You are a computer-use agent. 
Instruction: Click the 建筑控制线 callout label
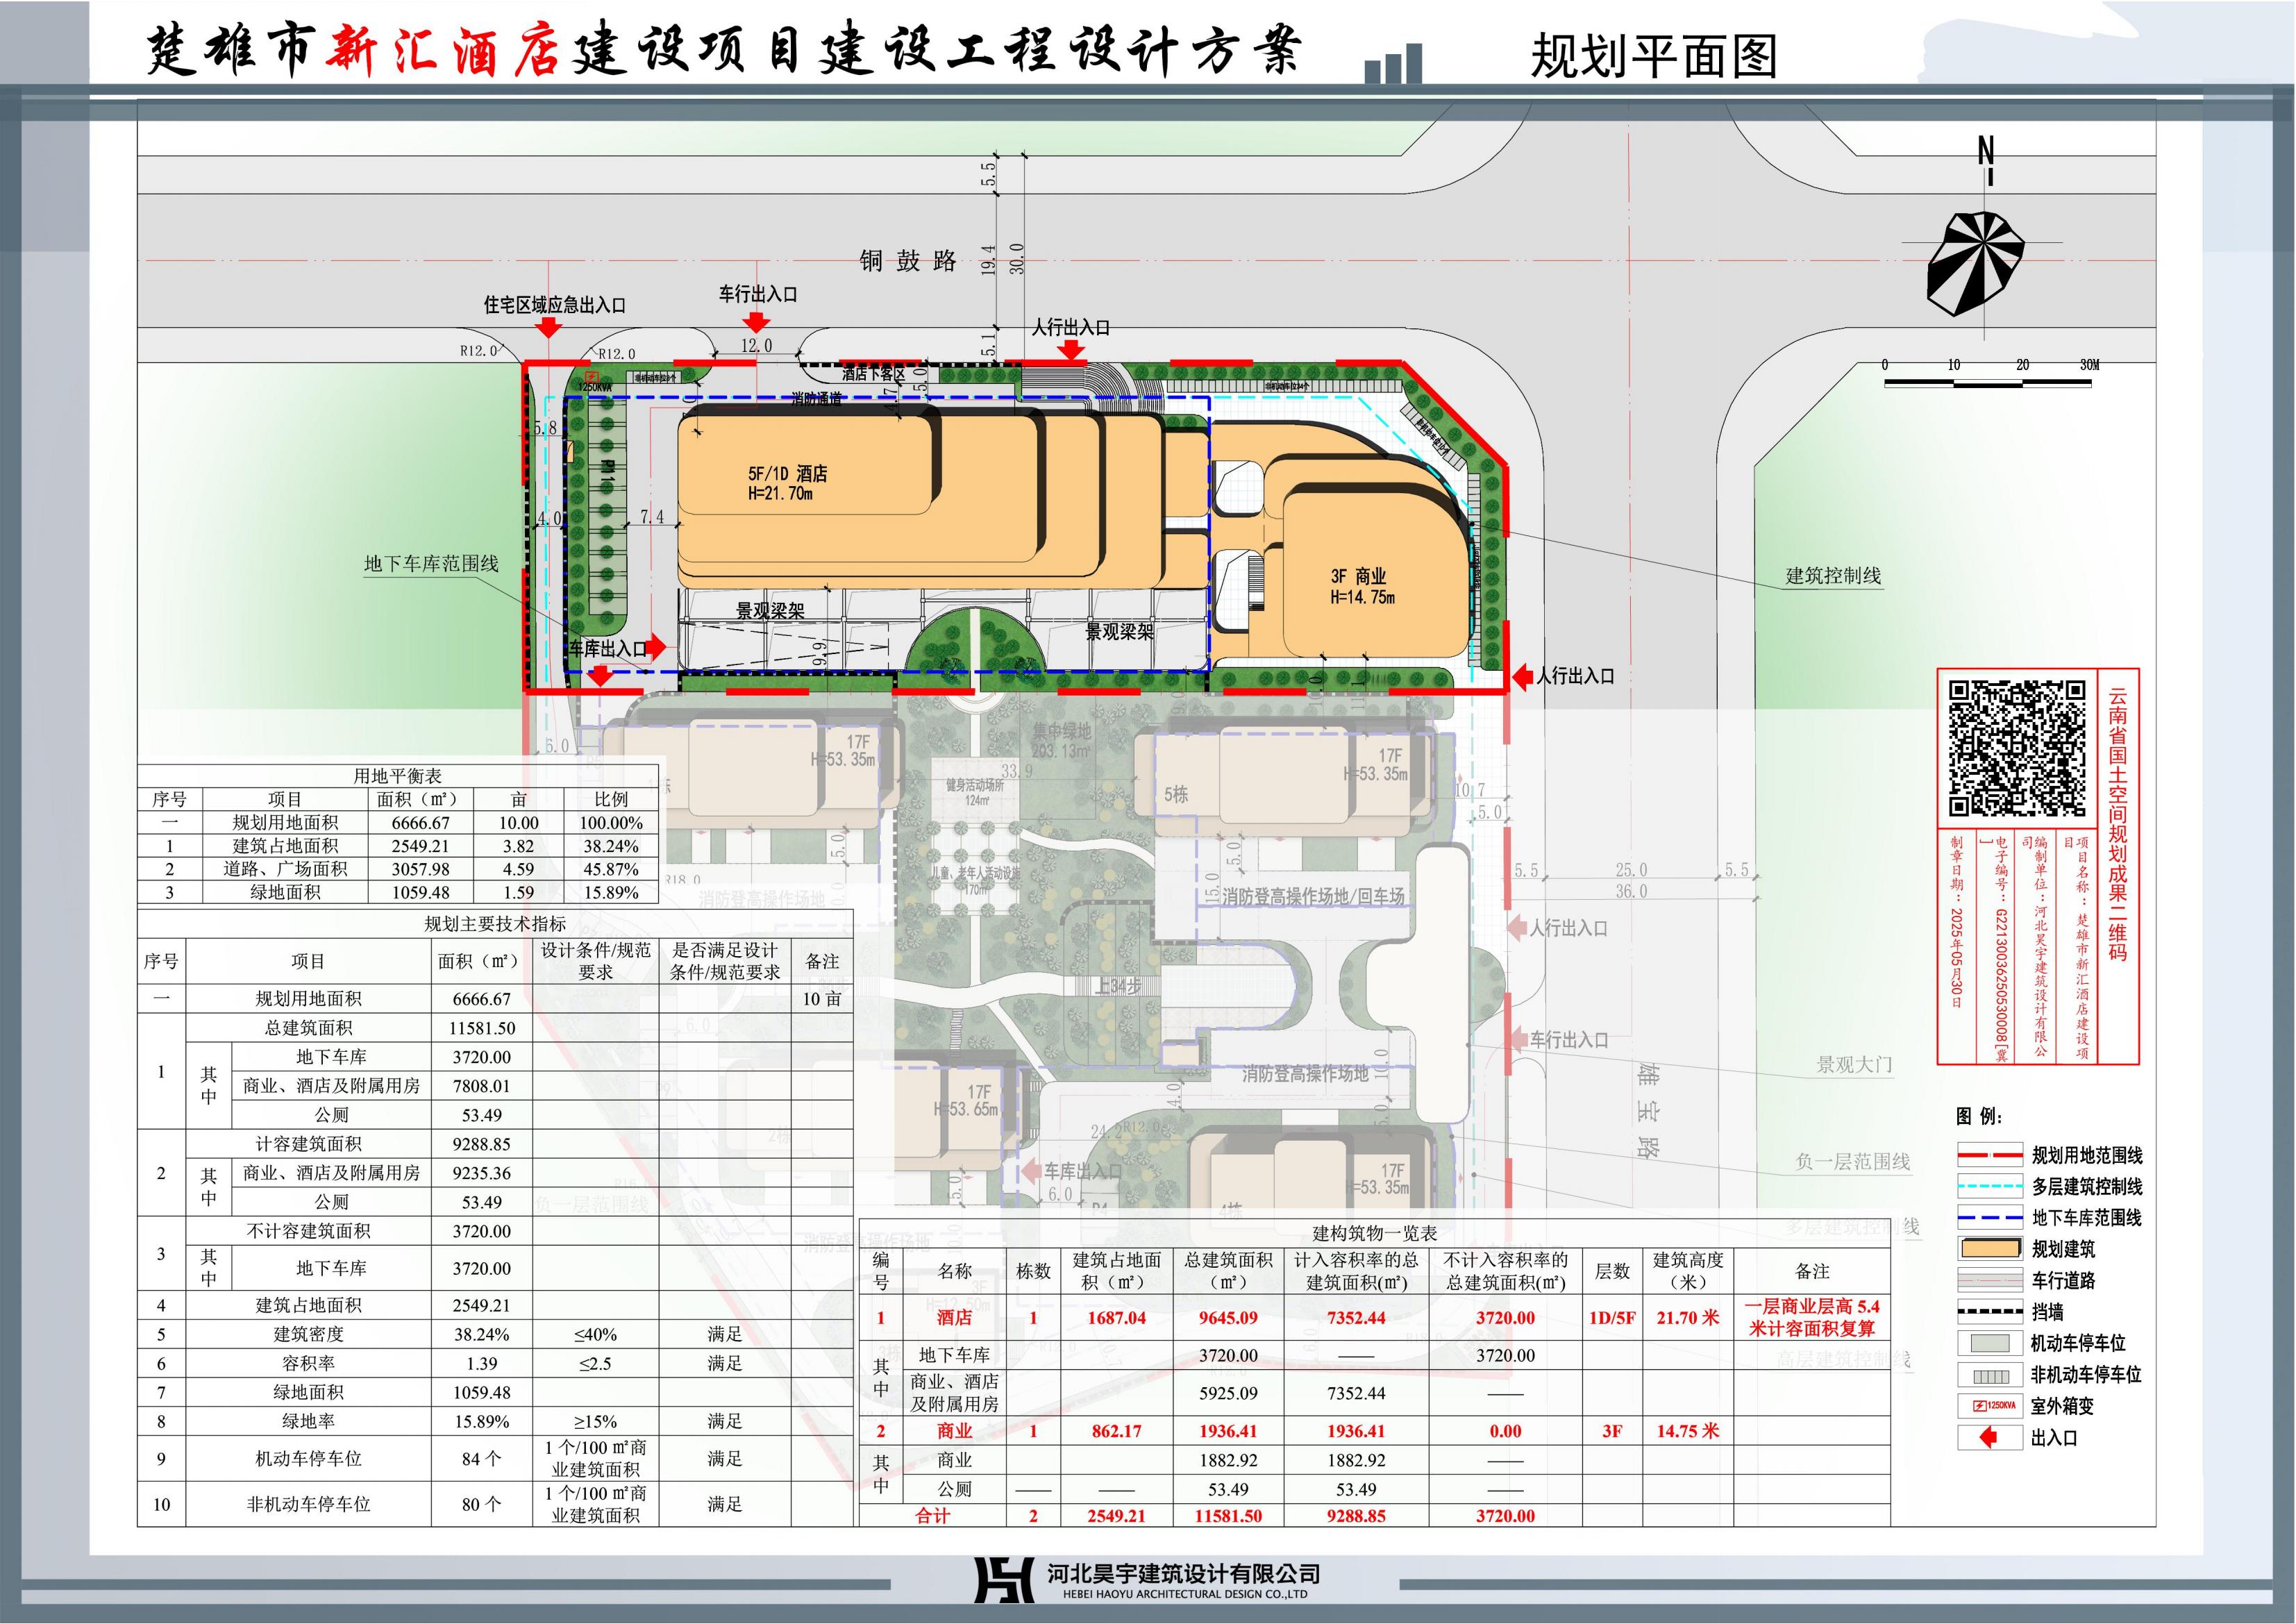(x=1833, y=576)
